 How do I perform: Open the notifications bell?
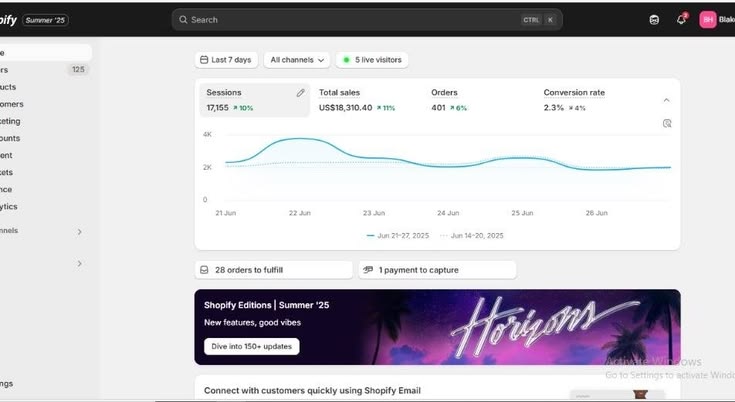point(682,20)
